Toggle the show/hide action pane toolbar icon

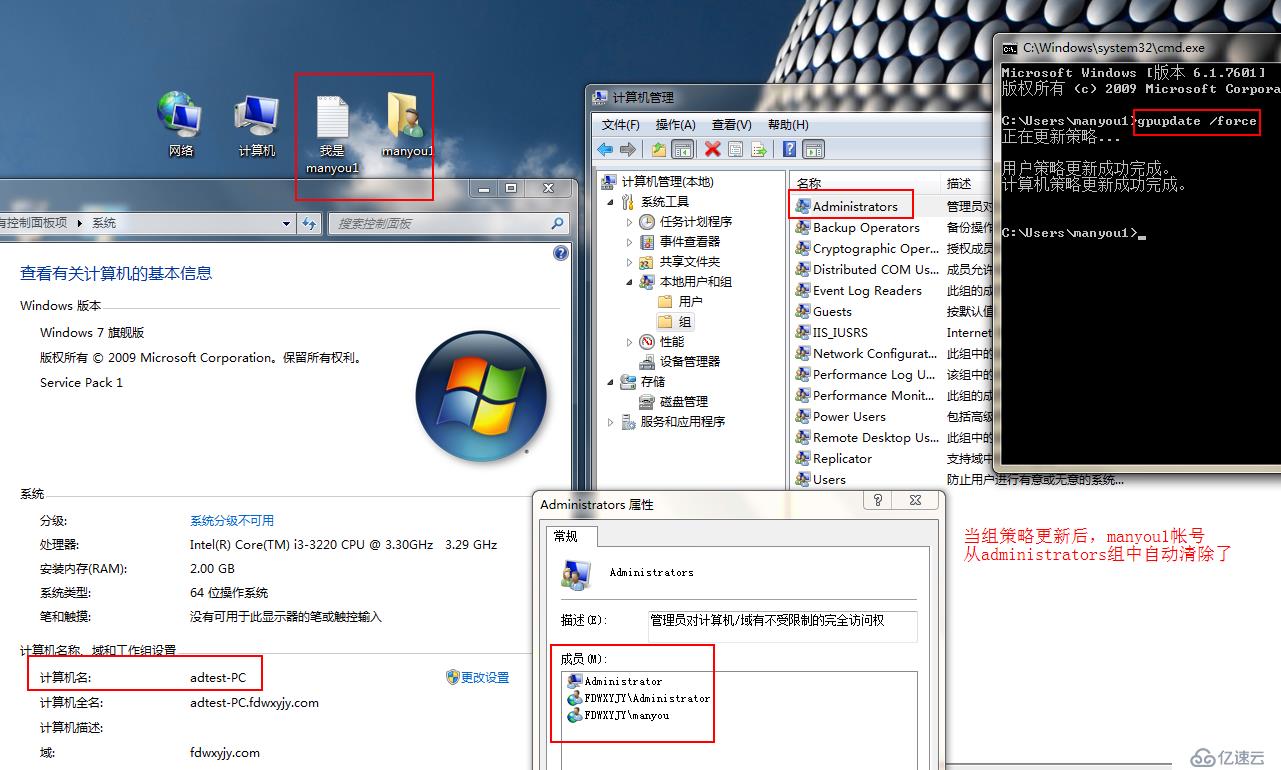pyautogui.click(x=814, y=149)
